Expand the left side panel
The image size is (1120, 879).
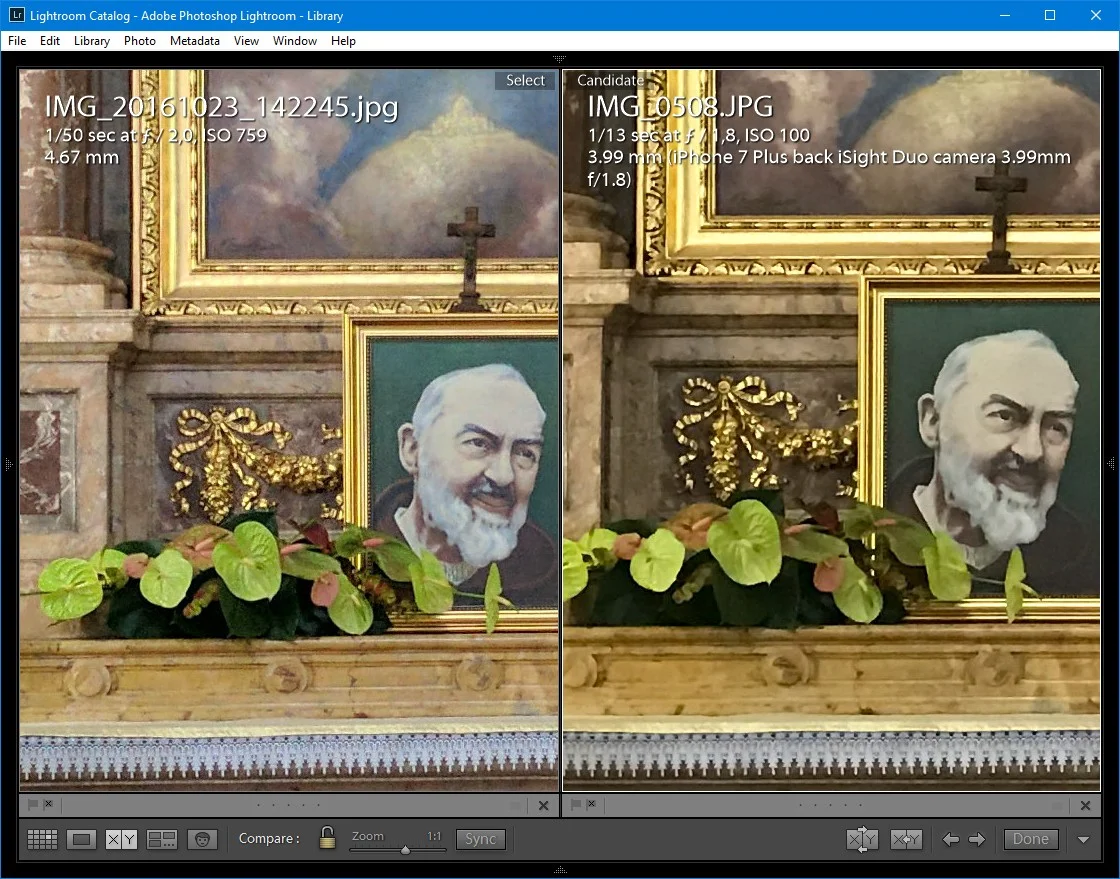[9, 464]
